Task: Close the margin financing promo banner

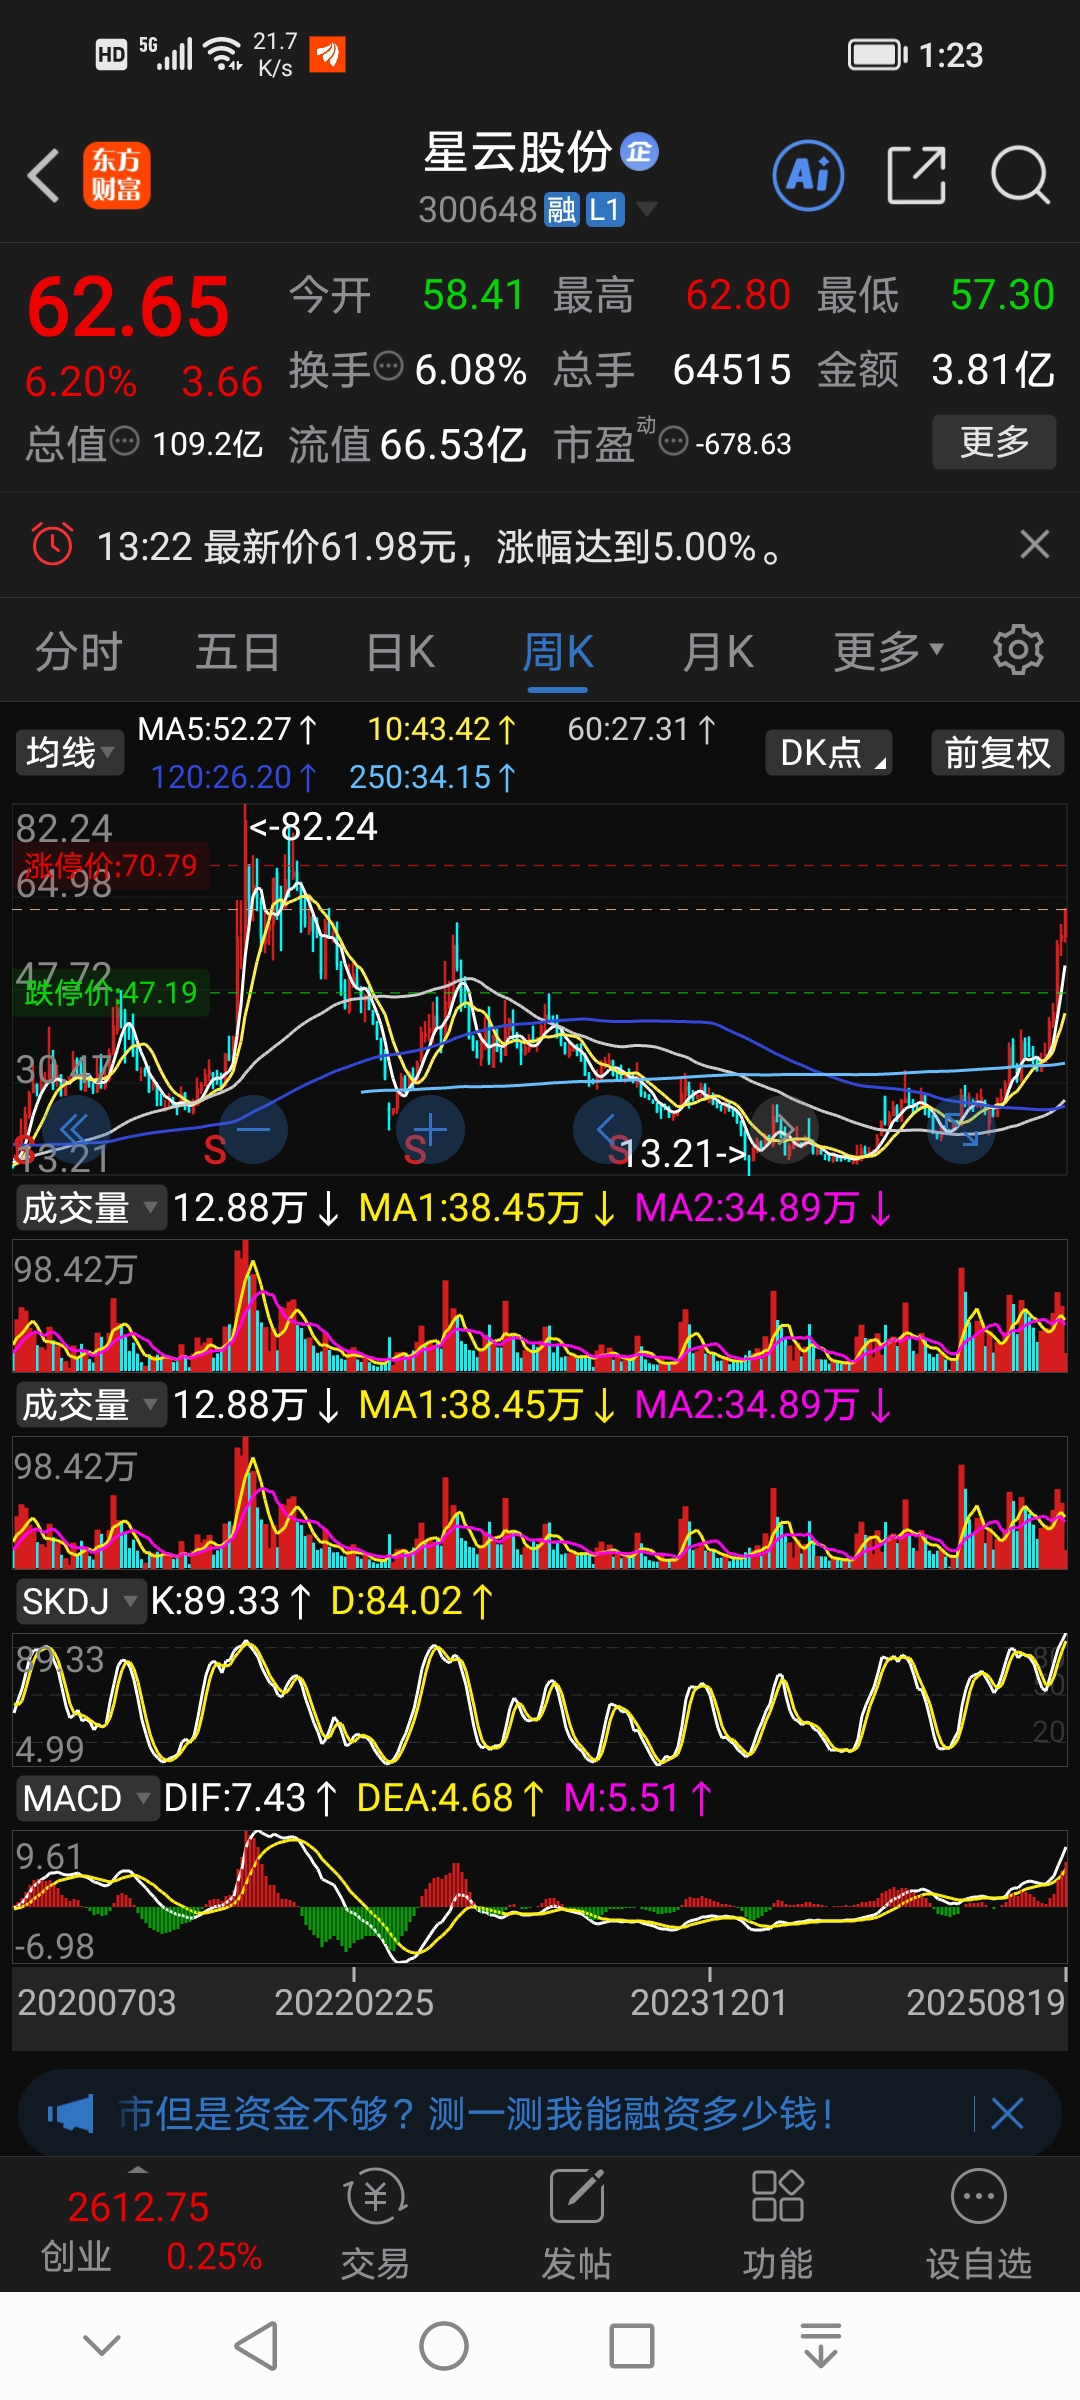Action: 1007,2114
